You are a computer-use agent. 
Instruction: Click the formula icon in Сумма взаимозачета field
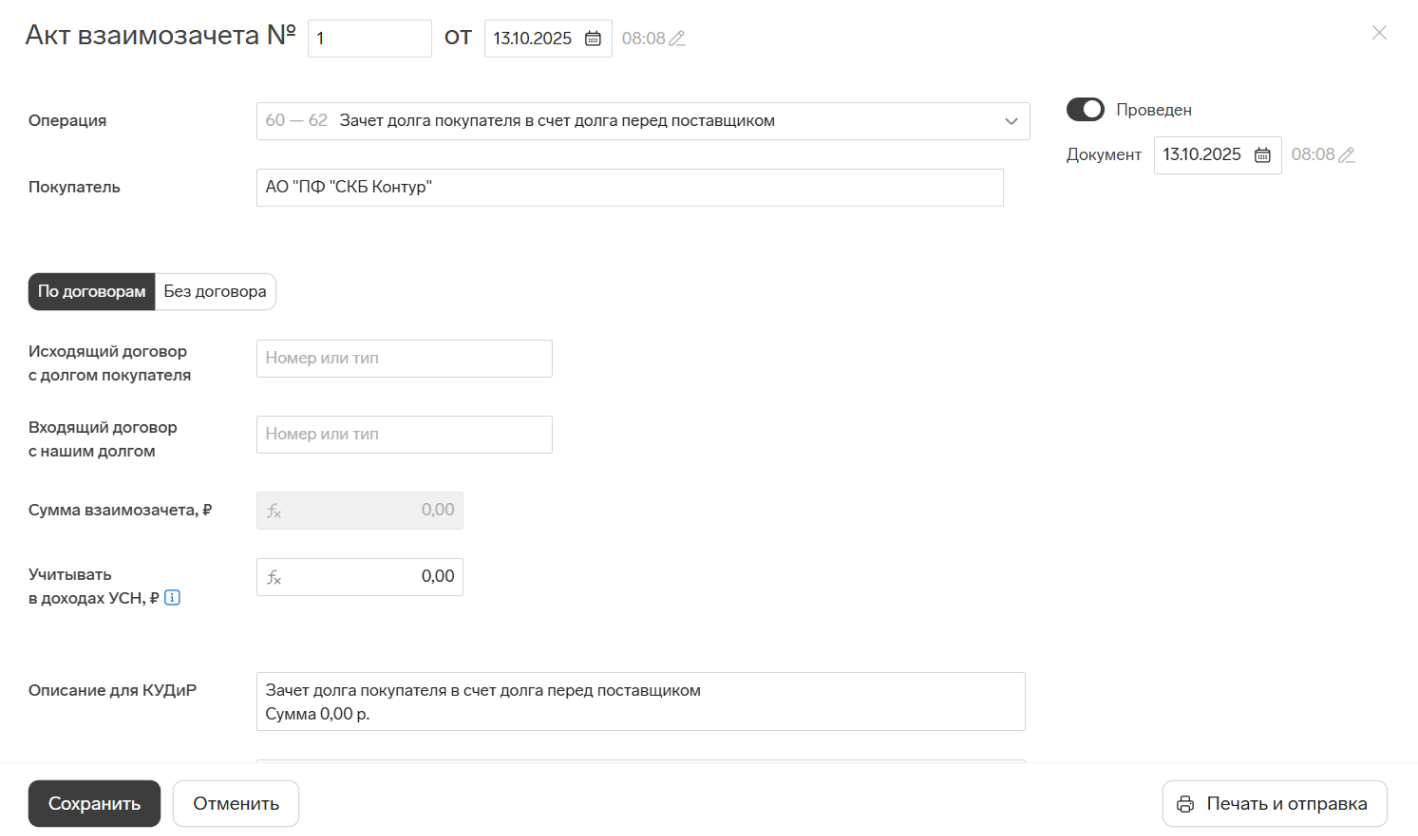point(275,511)
